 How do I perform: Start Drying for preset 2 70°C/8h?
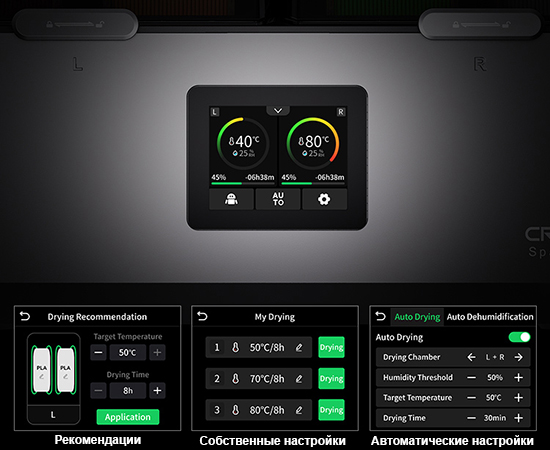pos(331,378)
